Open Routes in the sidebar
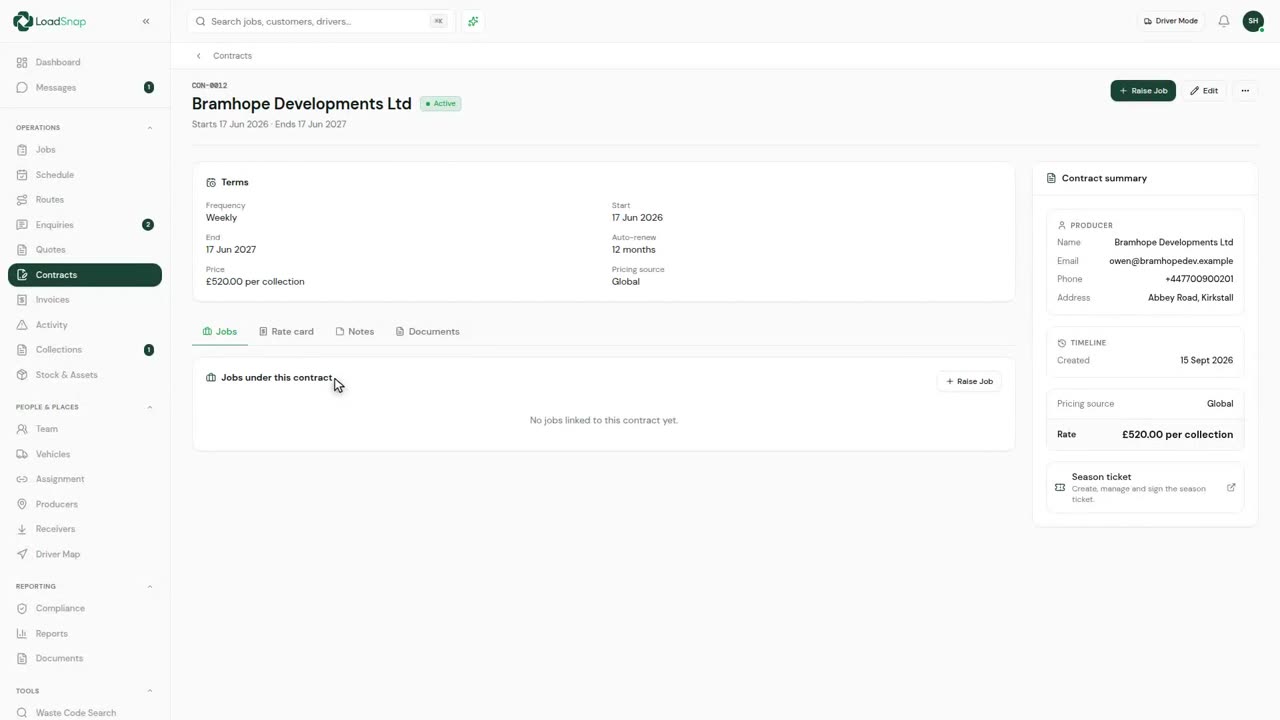1280x720 pixels. click(84, 200)
